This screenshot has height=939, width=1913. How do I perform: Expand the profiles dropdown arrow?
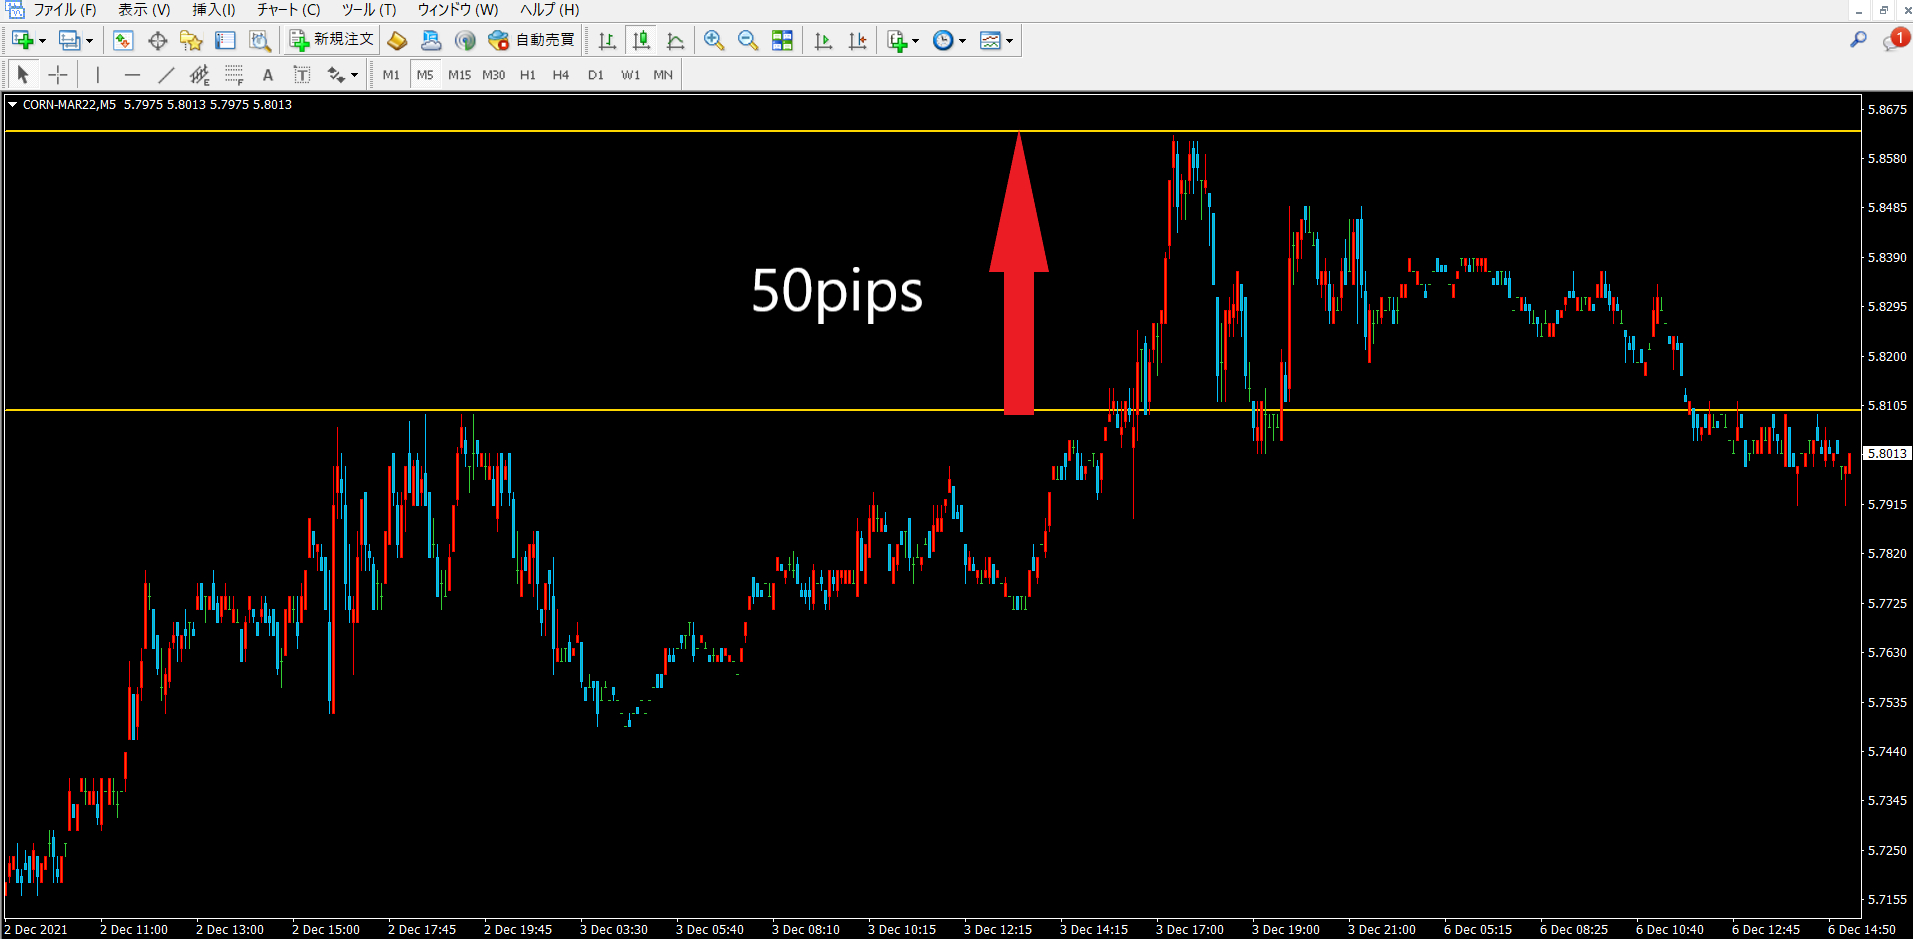(x=89, y=41)
